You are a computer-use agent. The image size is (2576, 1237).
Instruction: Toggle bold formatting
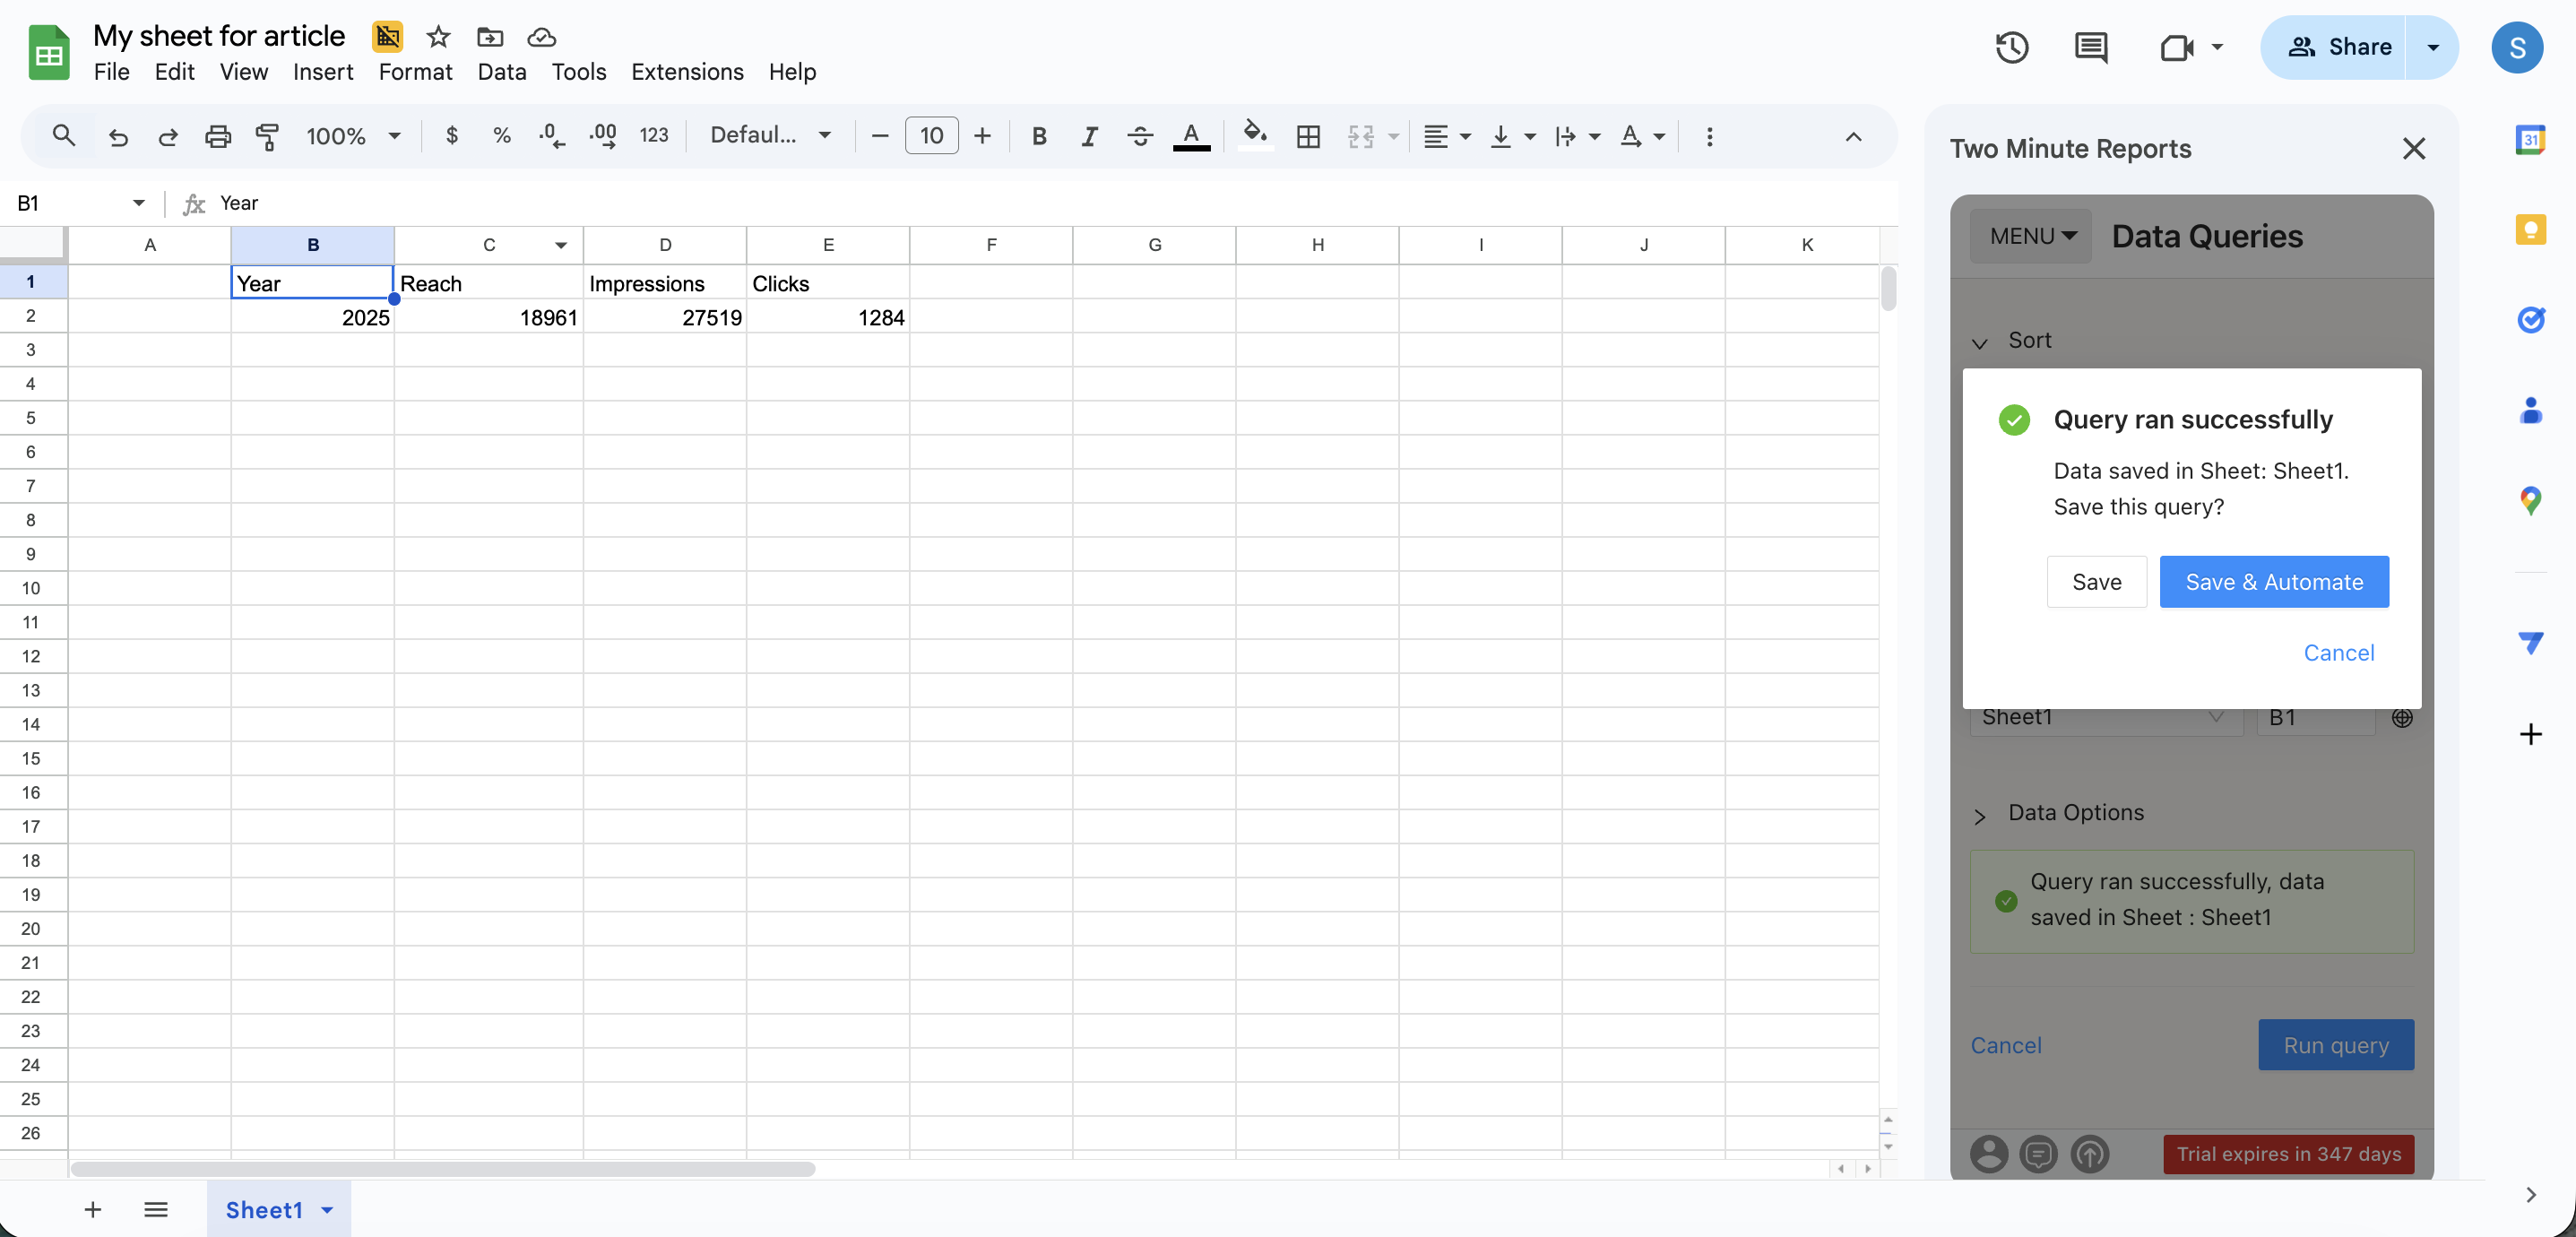1039,136
